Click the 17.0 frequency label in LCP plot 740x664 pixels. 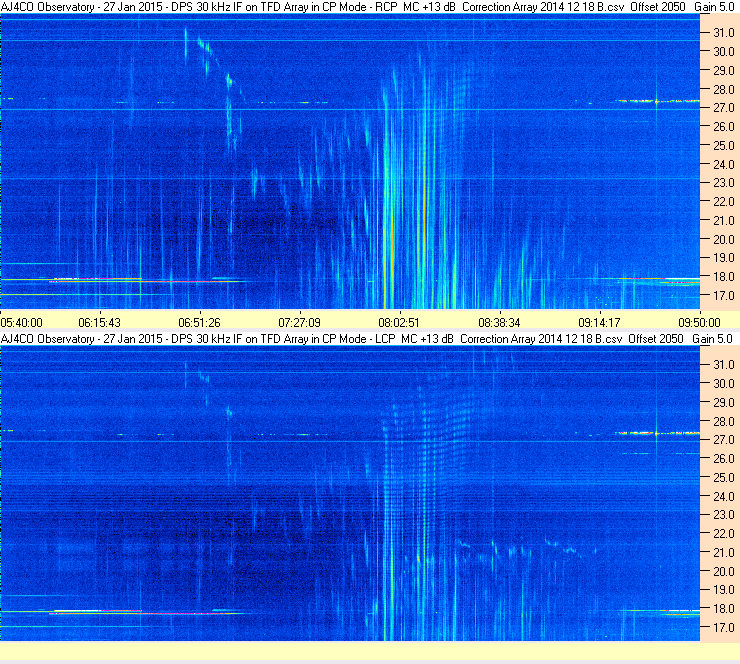pyautogui.click(x=723, y=628)
